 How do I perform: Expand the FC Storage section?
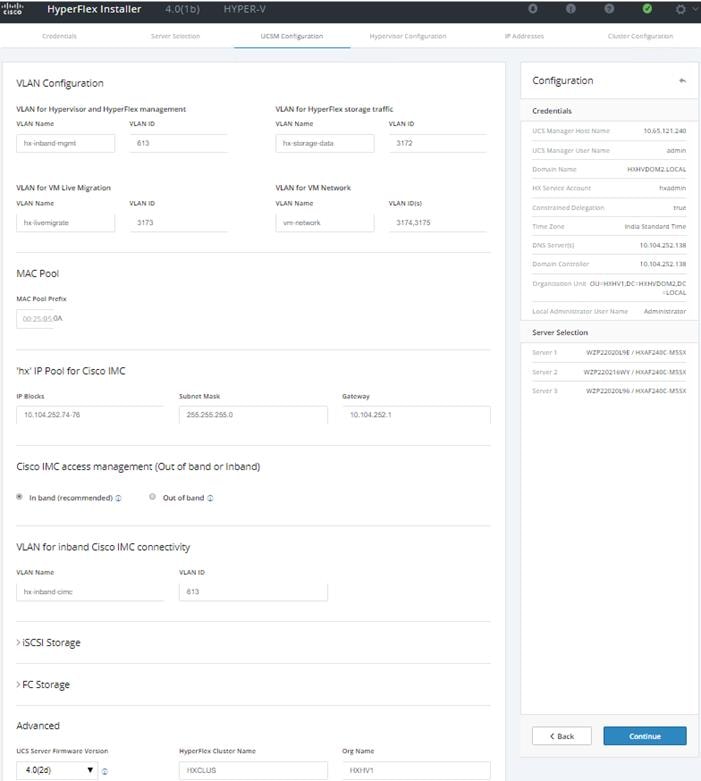coord(43,684)
